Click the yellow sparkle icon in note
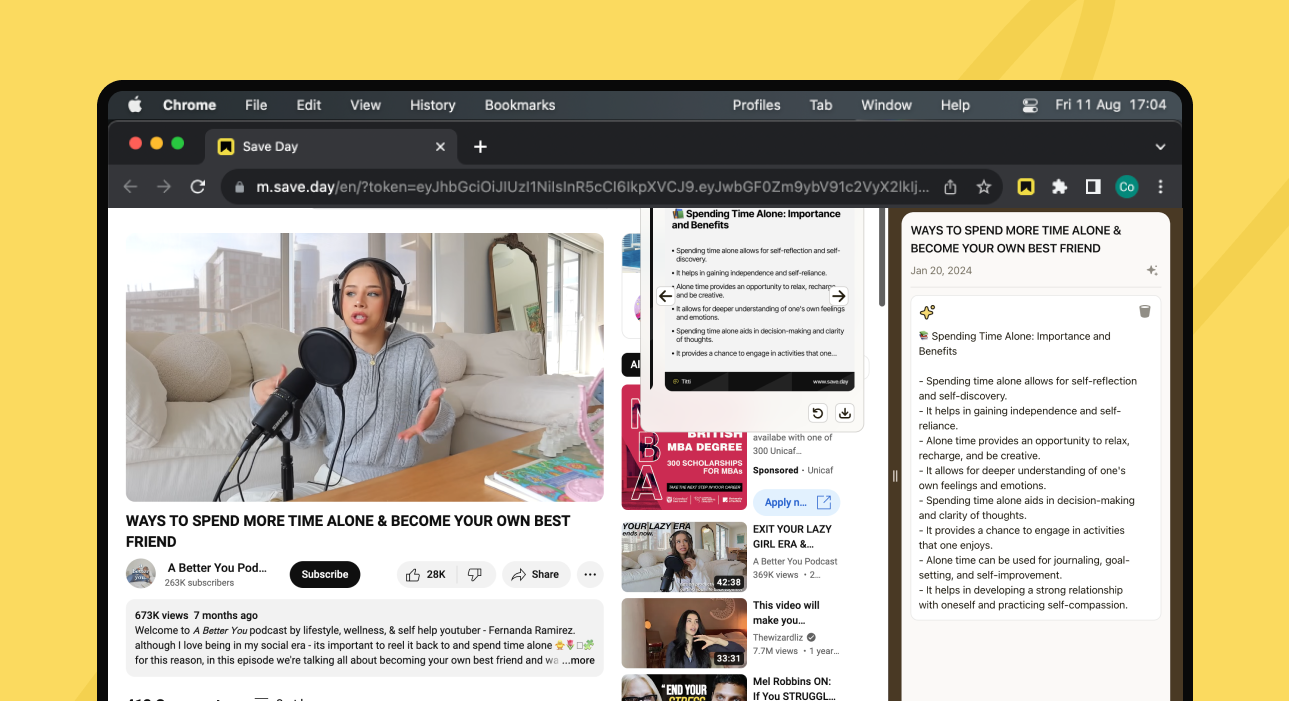 (927, 312)
